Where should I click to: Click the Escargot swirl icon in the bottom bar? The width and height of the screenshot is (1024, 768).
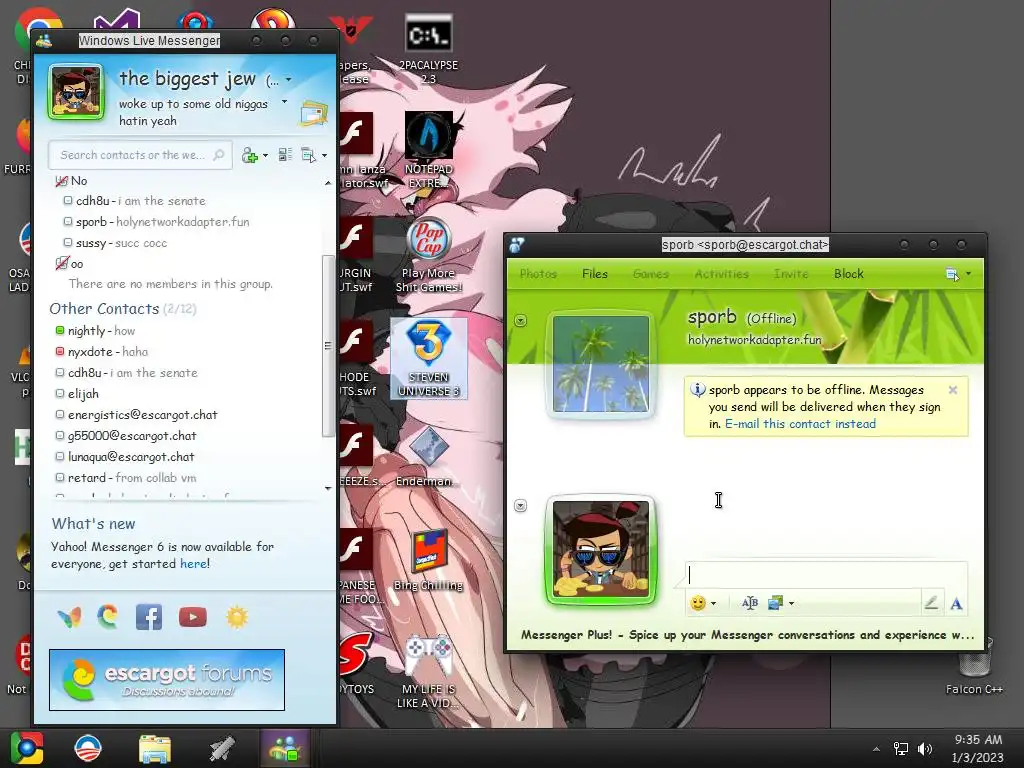(108, 616)
